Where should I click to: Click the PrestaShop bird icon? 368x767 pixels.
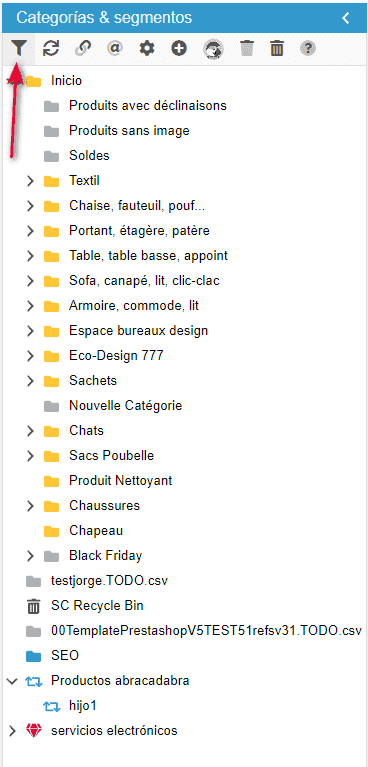[x=214, y=48]
